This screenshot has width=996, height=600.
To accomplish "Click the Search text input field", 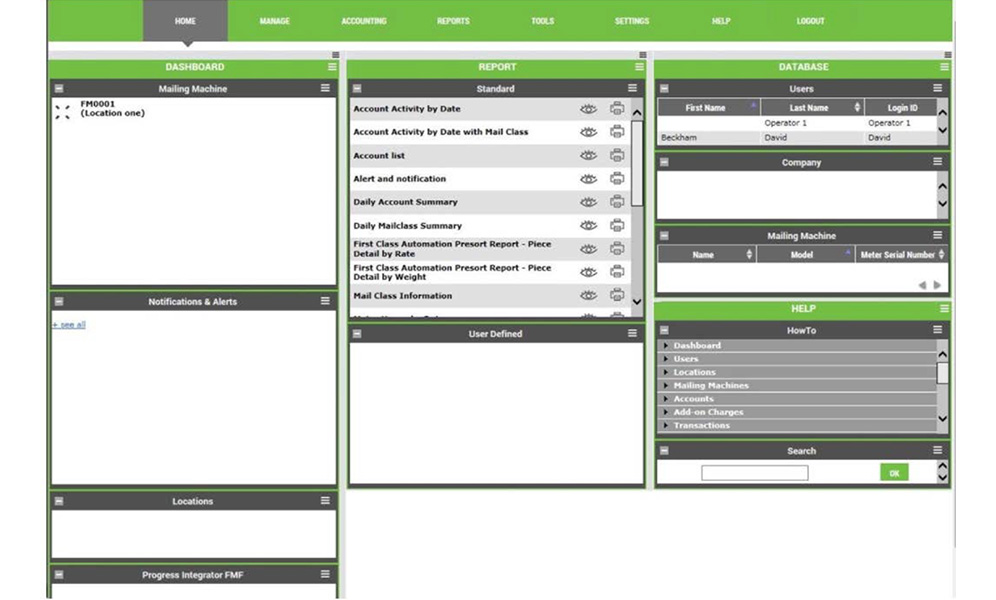I will (754, 473).
